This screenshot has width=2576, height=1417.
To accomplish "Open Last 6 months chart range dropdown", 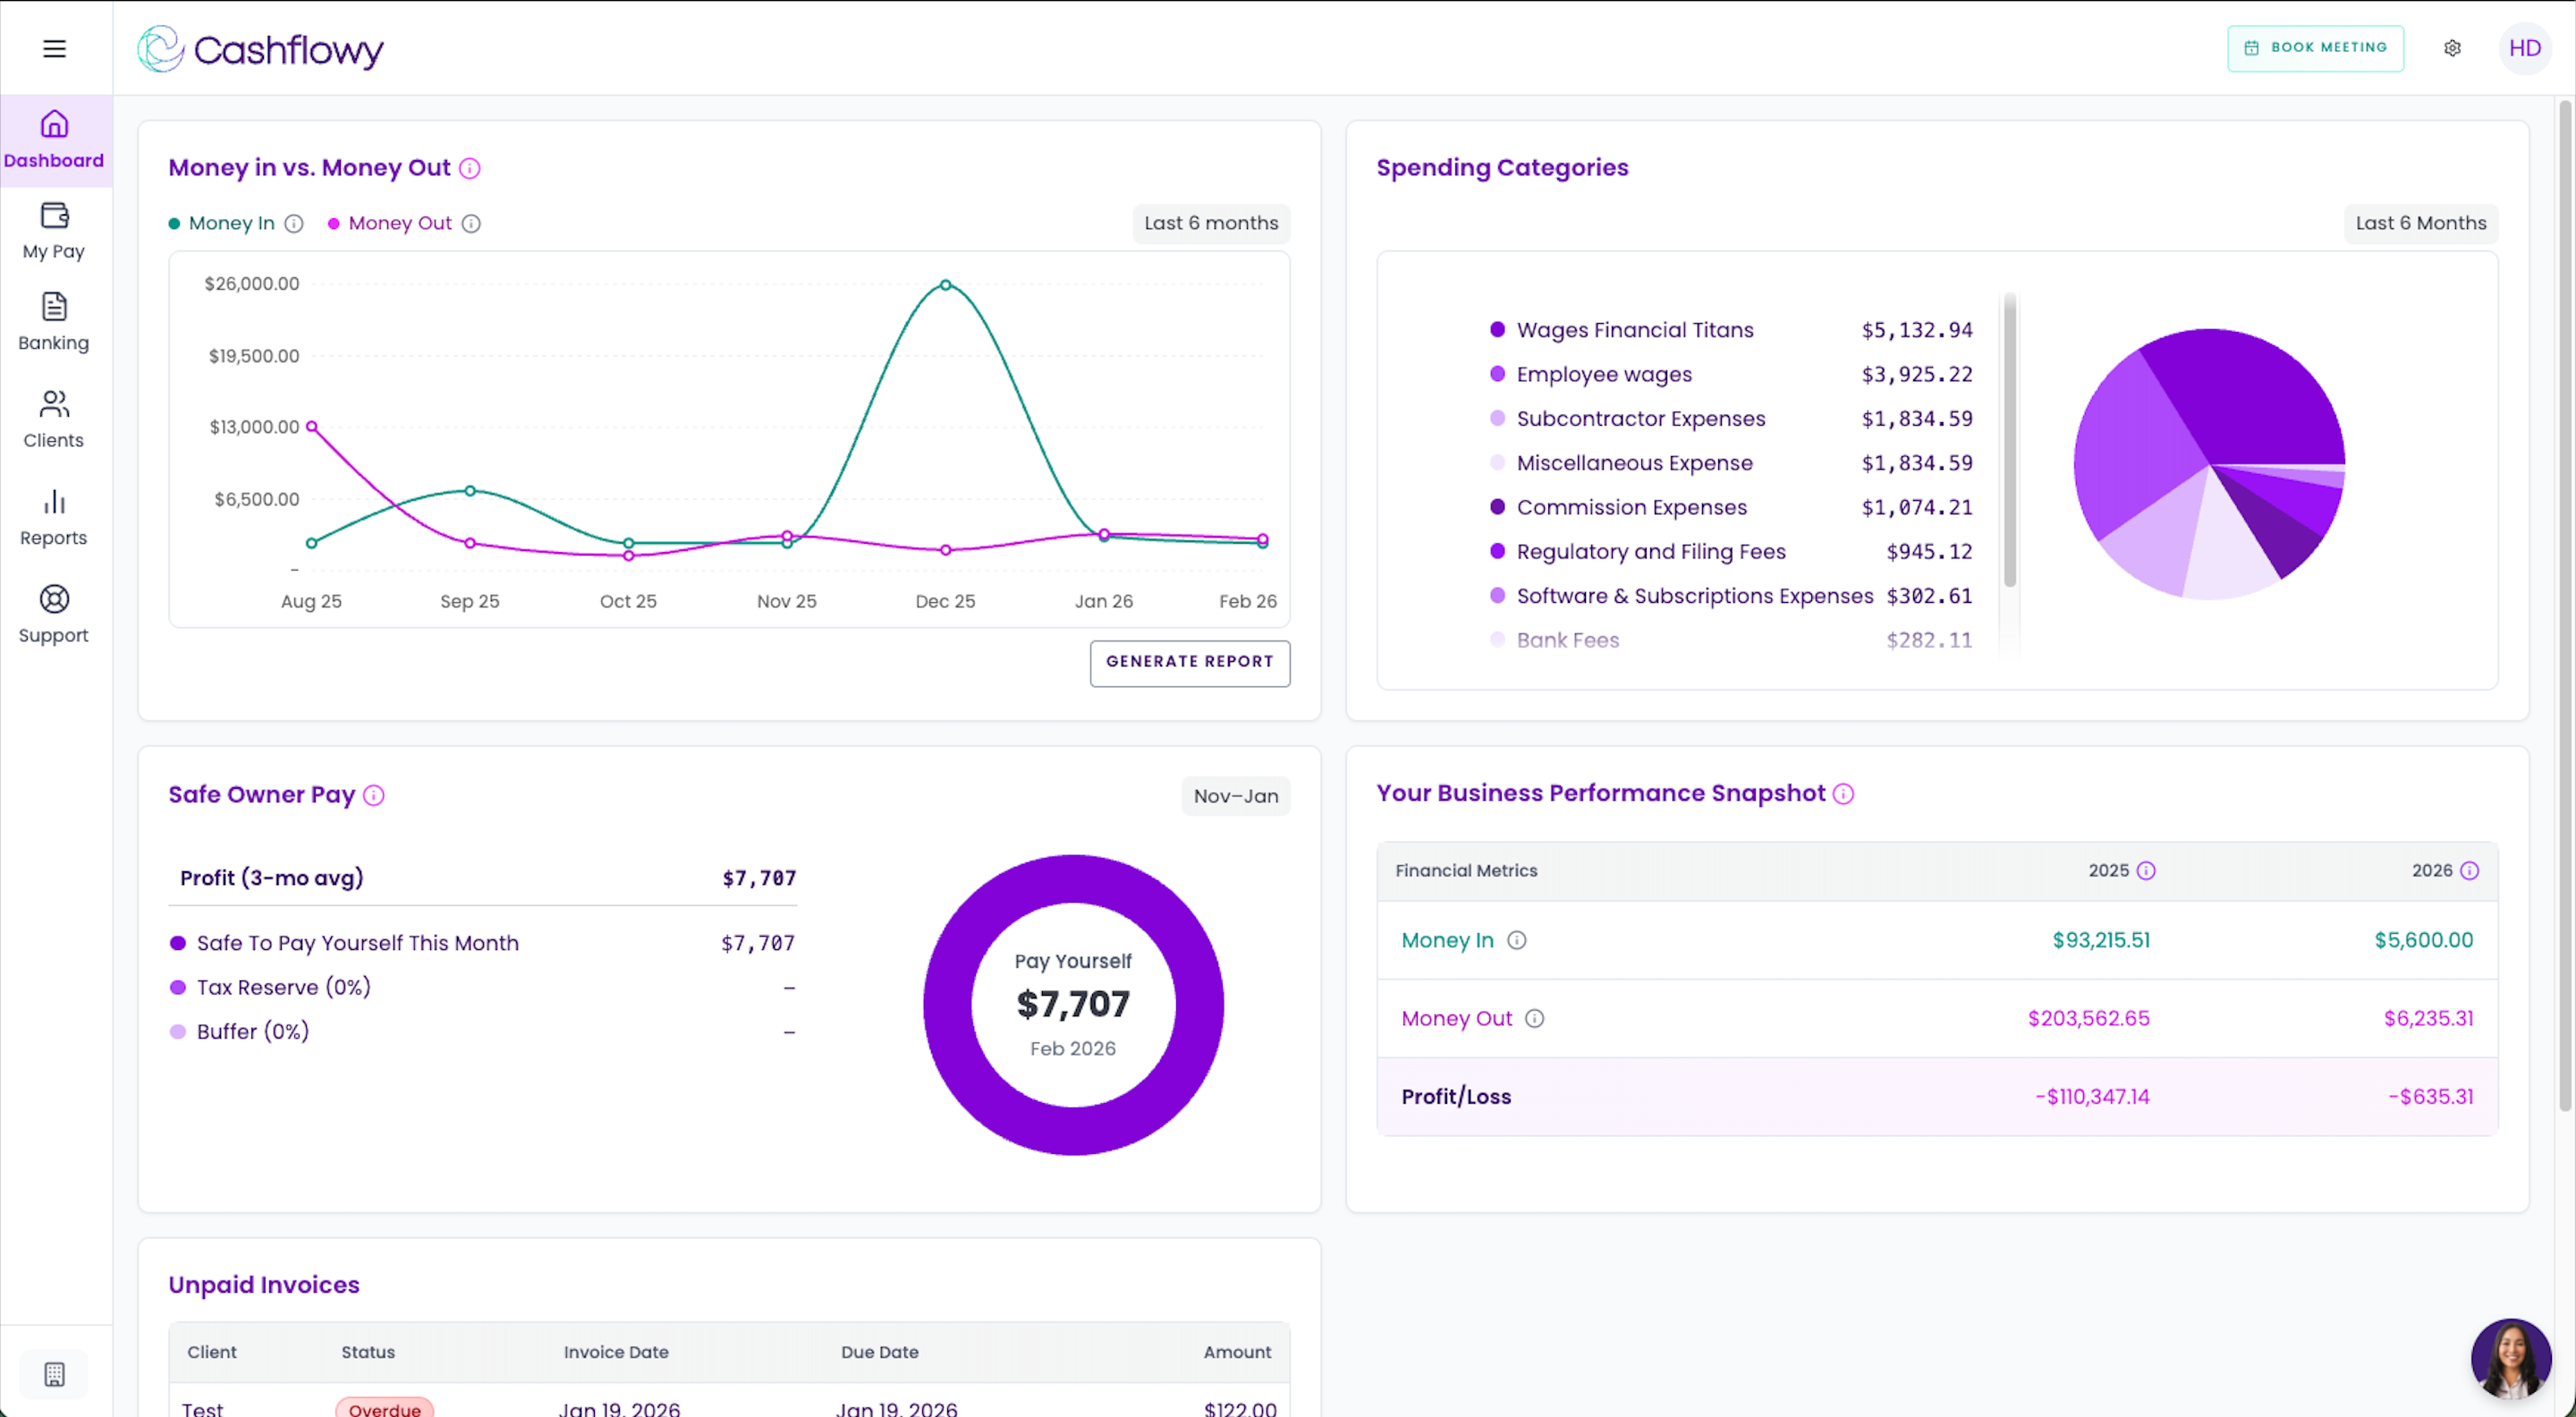I will [1210, 223].
